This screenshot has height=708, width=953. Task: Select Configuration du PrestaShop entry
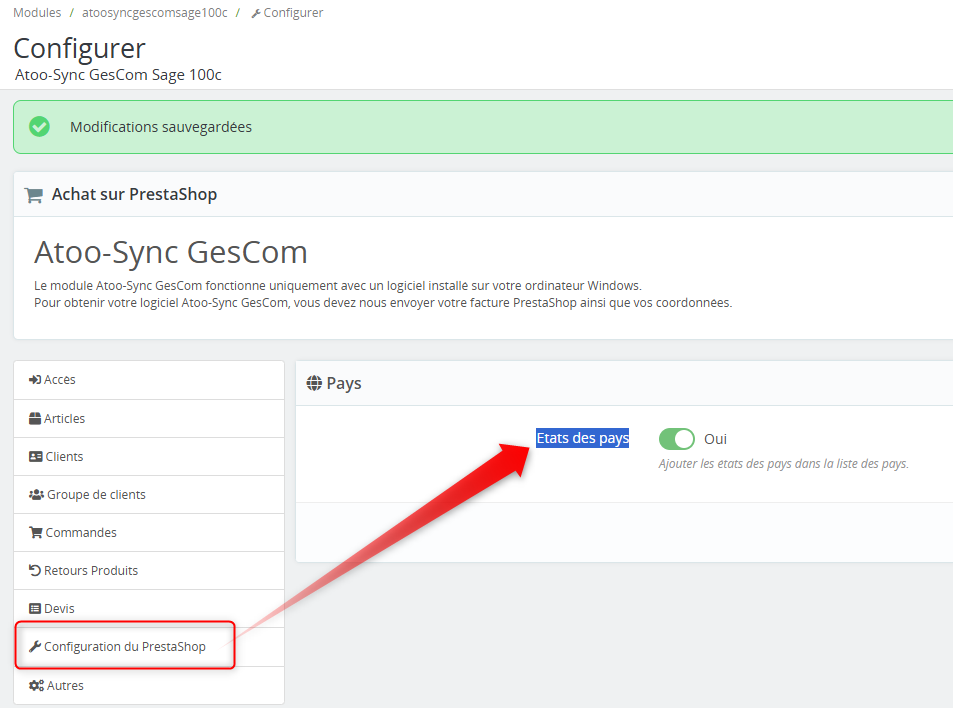click(x=149, y=647)
